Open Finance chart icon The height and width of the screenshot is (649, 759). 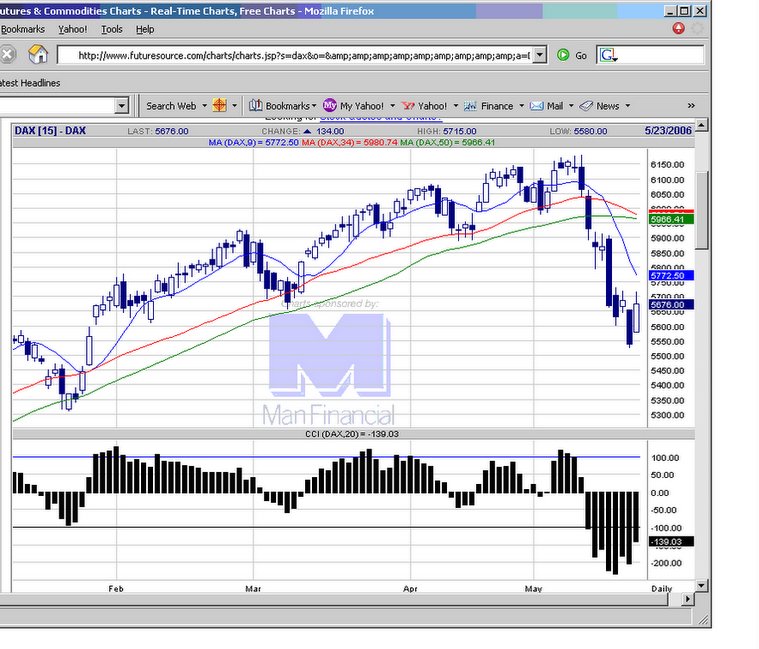(470, 106)
